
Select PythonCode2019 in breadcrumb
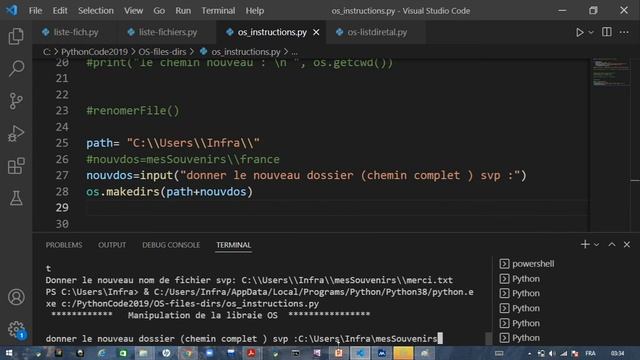(x=94, y=52)
